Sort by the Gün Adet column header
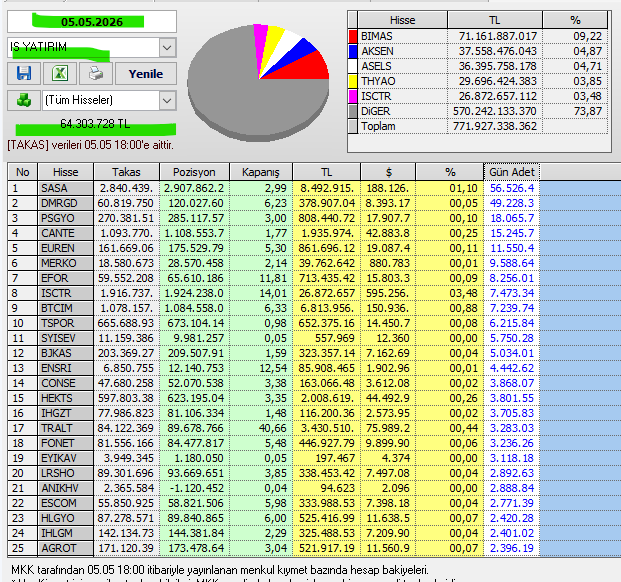Viewport: 621px width, 582px height. click(x=511, y=172)
